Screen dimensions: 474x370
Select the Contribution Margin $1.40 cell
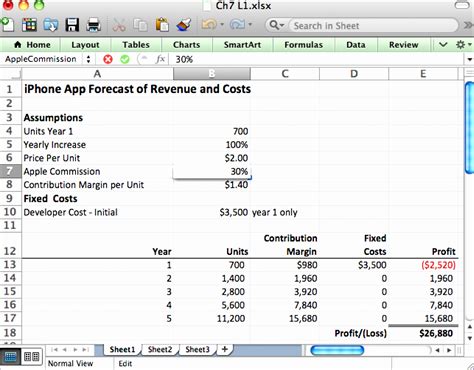click(212, 185)
